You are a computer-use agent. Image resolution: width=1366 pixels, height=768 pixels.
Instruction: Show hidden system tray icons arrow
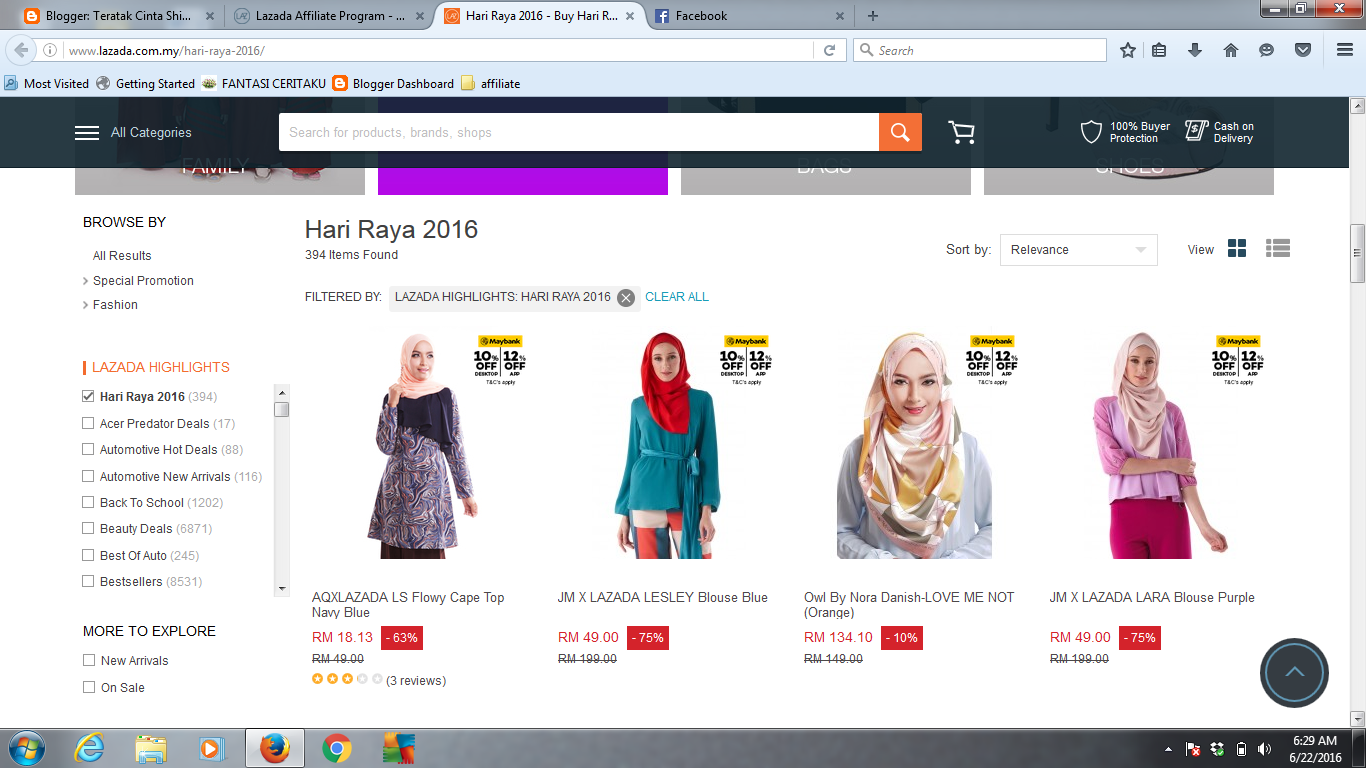click(x=1168, y=749)
